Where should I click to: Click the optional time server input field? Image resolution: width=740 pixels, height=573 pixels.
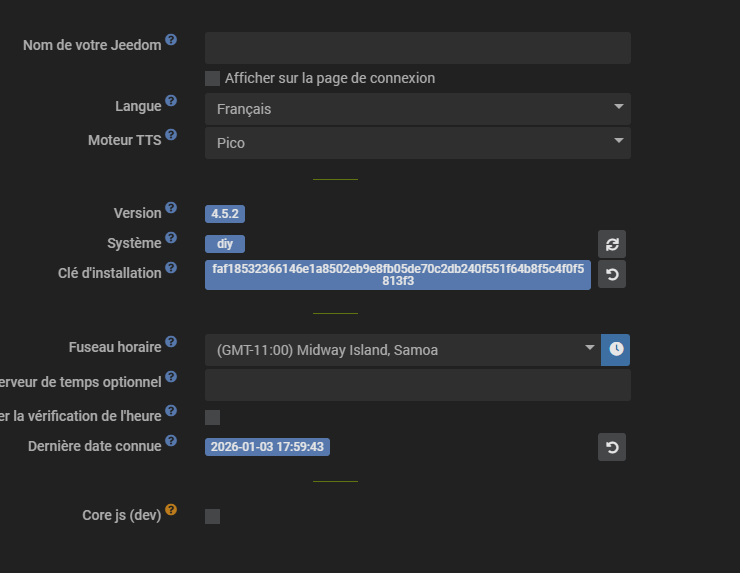pyautogui.click(x=417, y=385)
